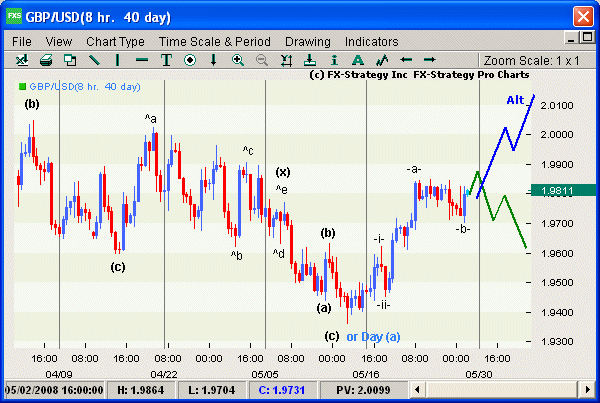Close the GBP/USD chart window
Image resolution: width=600 pixels, height=403 pixels.
(583, 17)
